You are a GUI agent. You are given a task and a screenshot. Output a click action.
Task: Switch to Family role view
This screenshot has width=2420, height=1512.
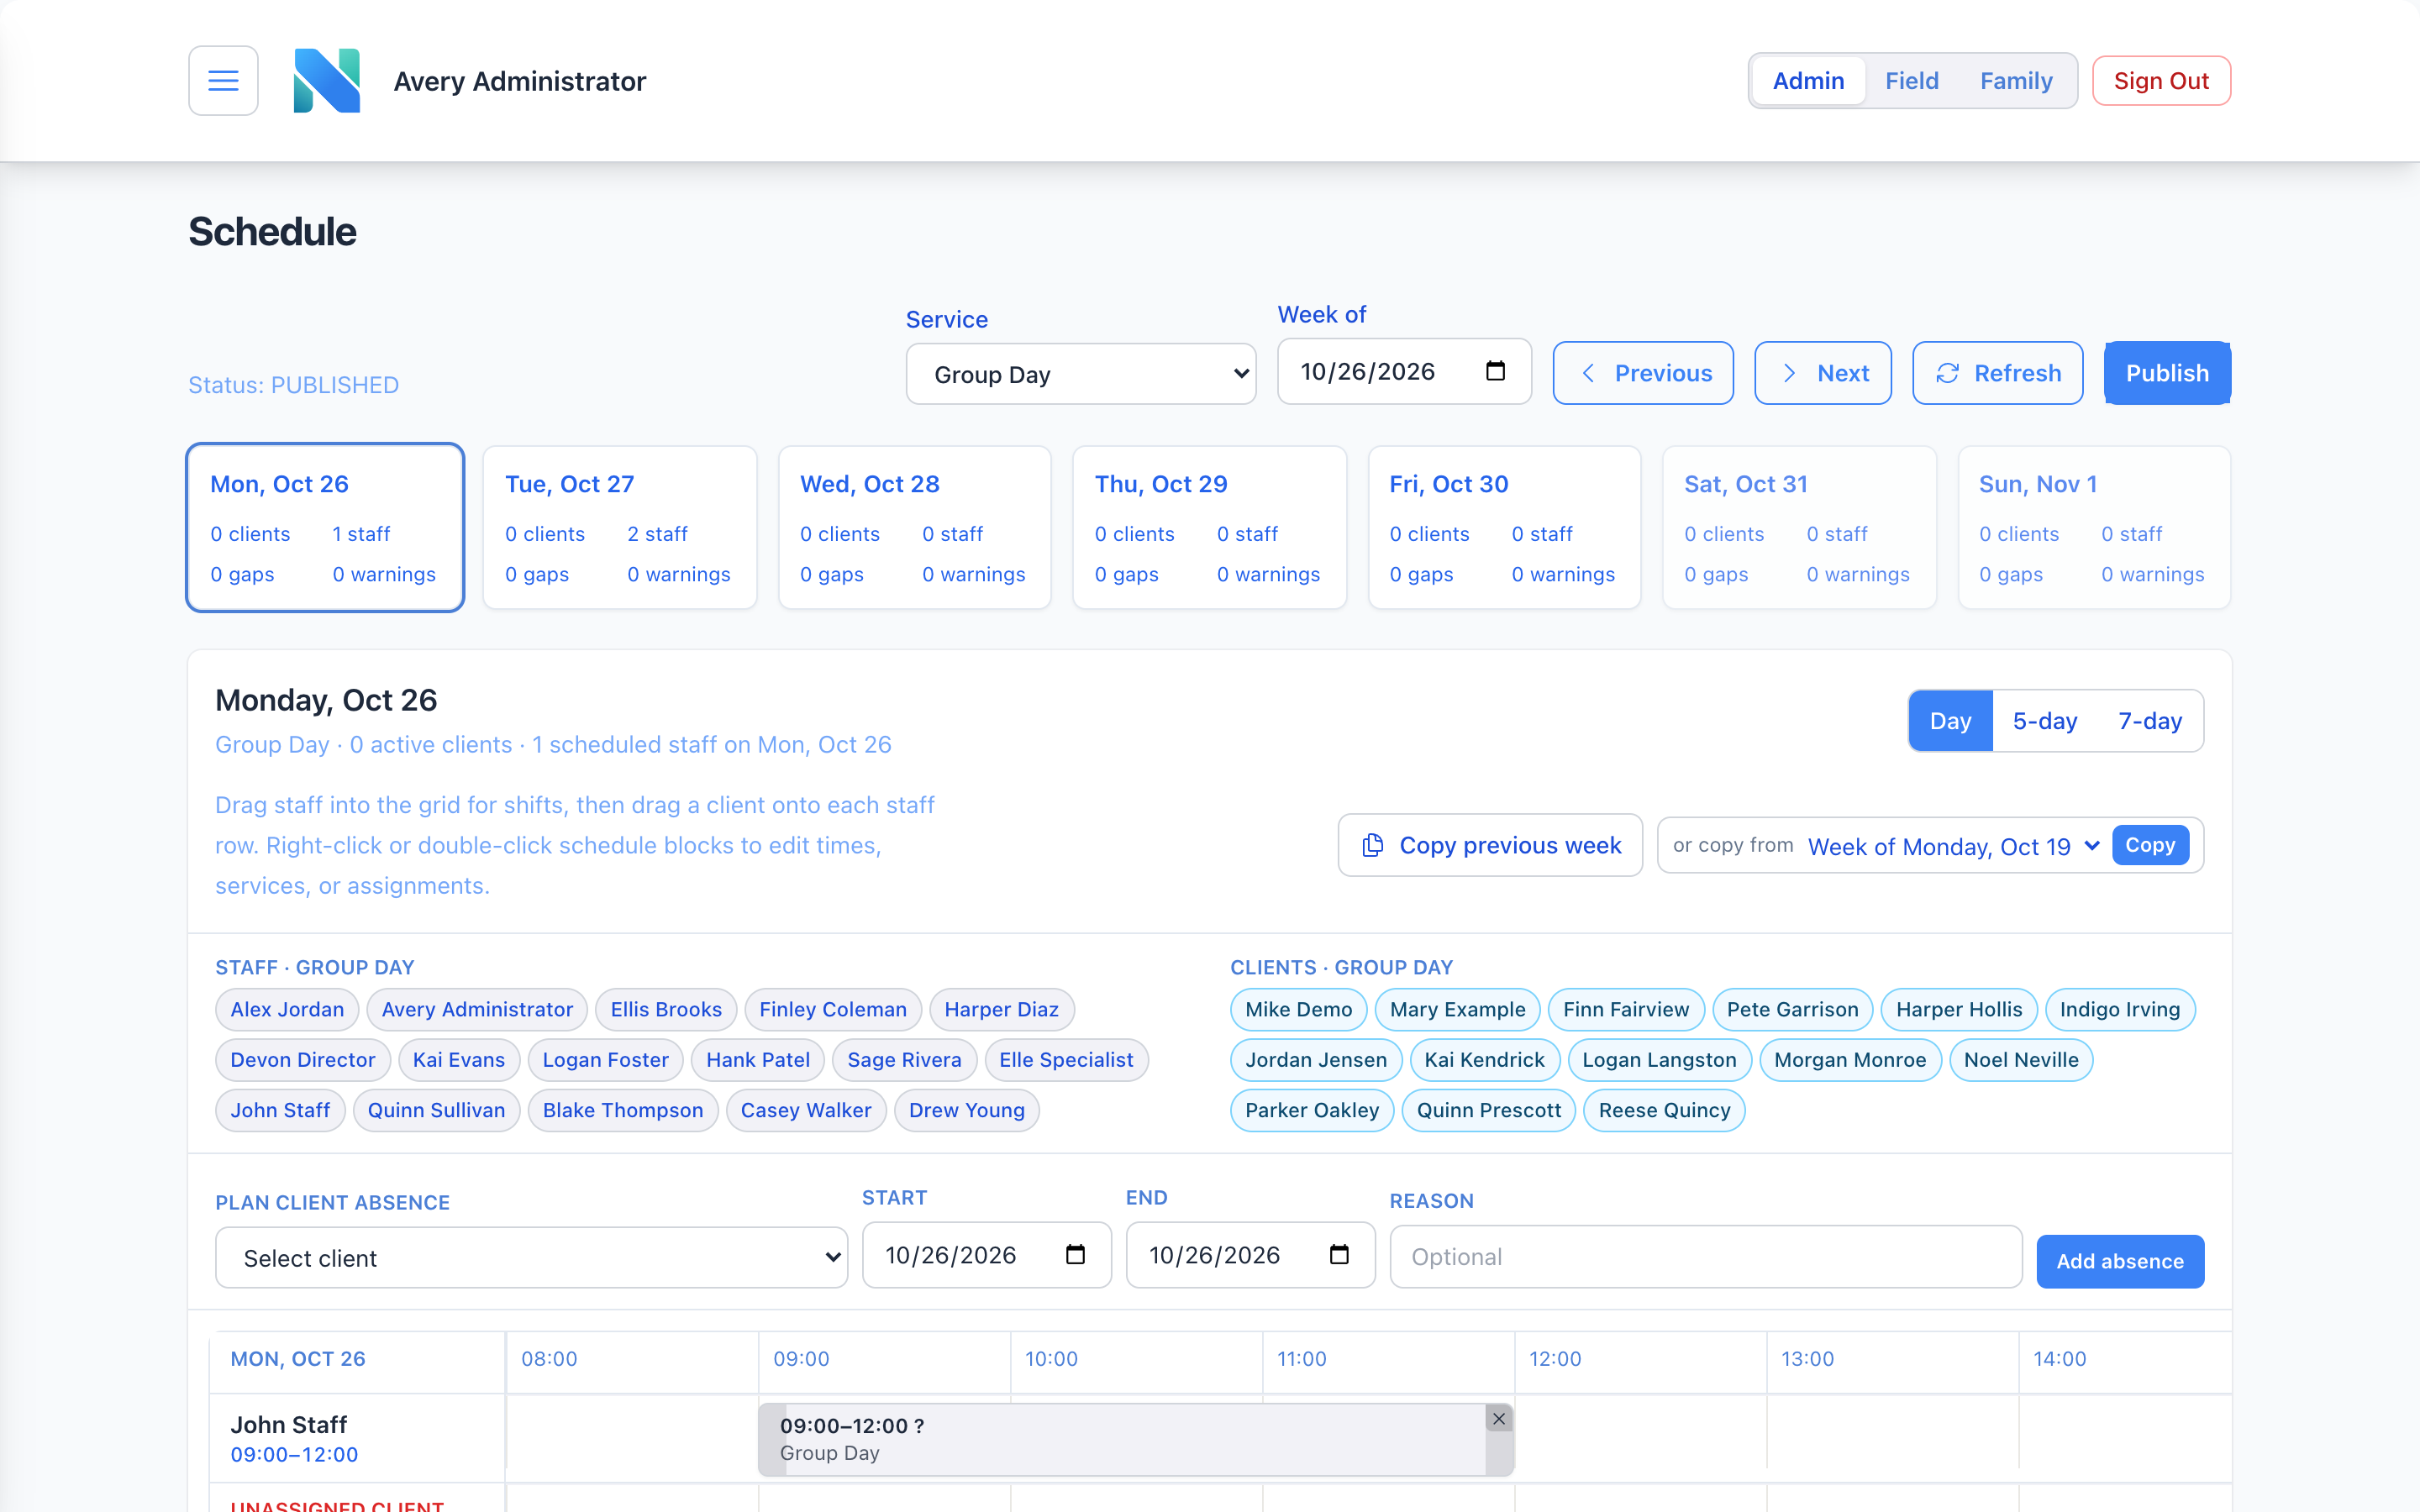coord(2016,81)
